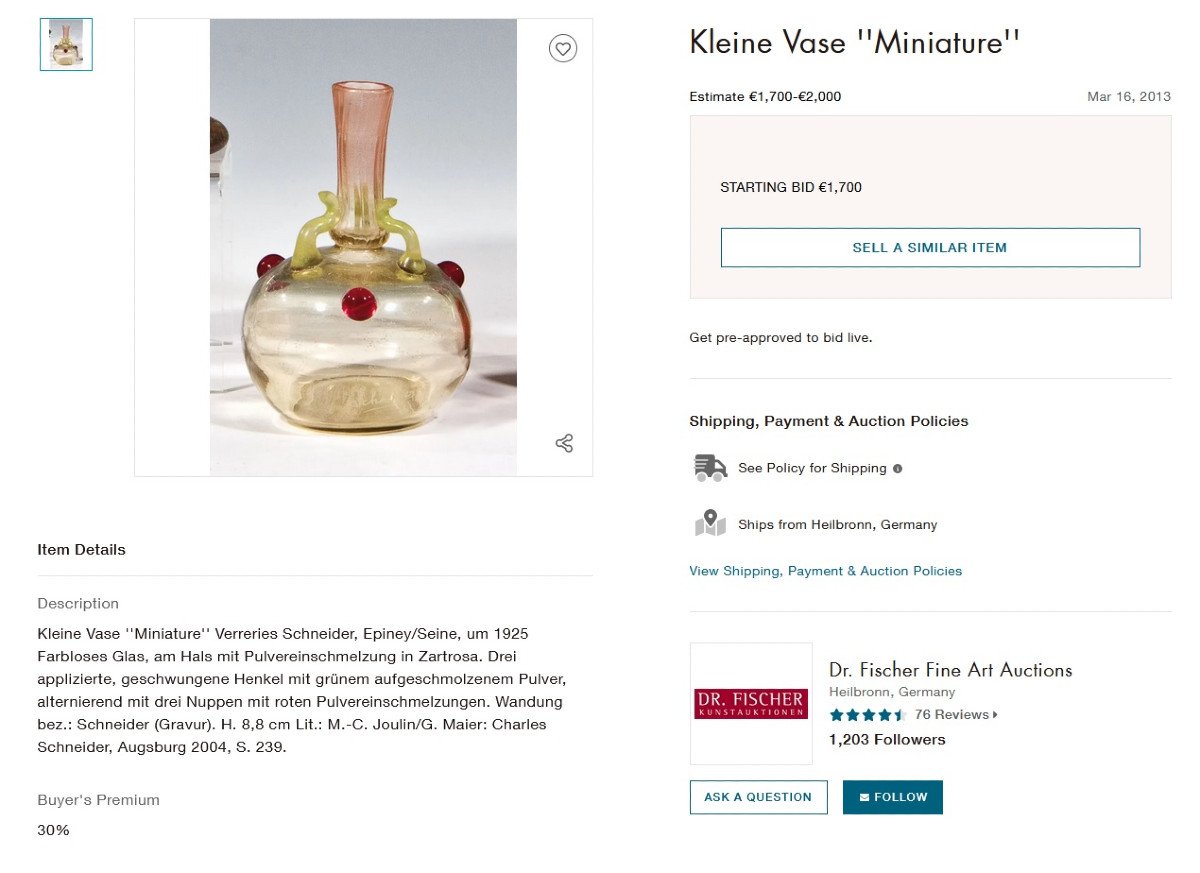Click the heart icon to favorite the vase
This screenshot has height=873, width=1200.
[563, 48]
